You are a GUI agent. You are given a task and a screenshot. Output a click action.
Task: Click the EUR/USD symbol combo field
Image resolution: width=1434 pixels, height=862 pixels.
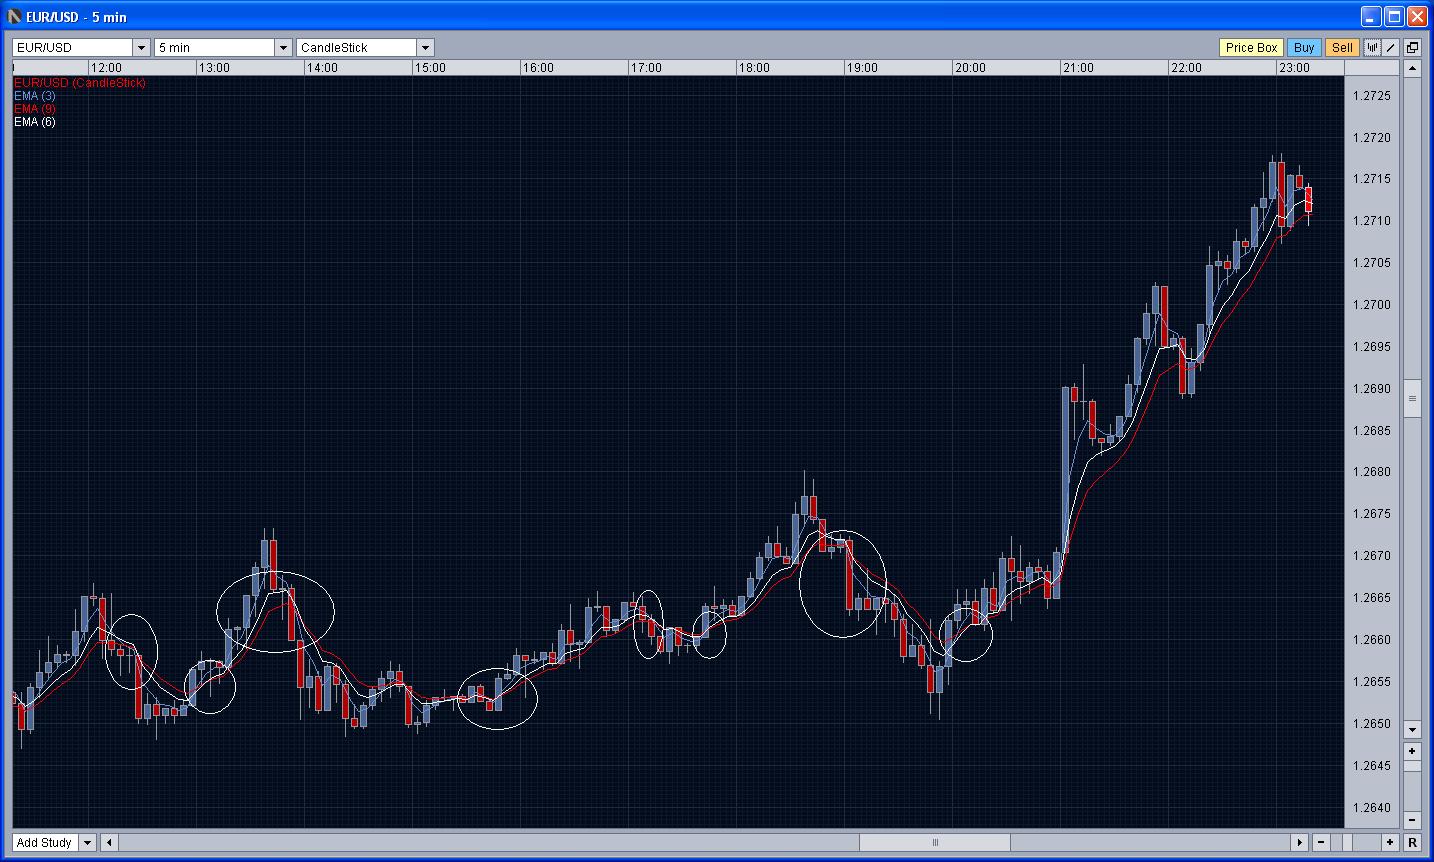coord(72,48)
